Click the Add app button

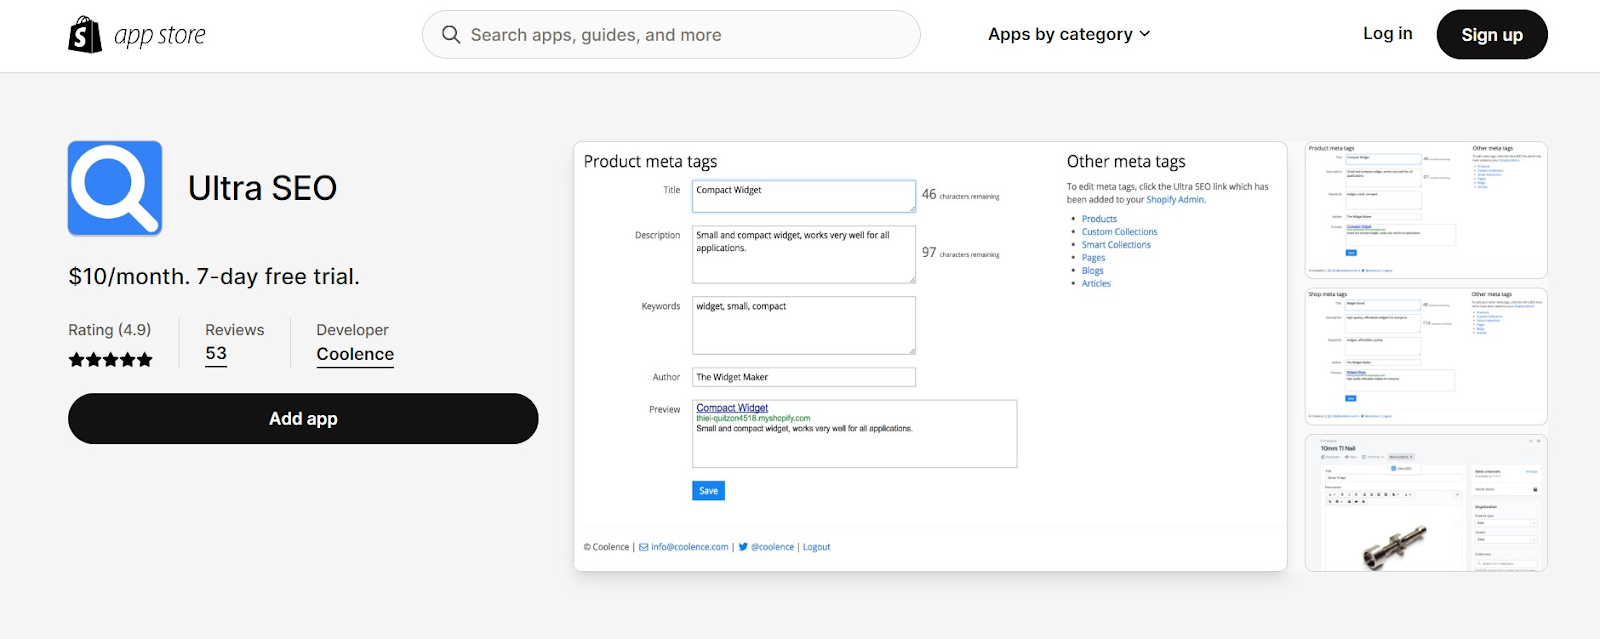[303, 419]
